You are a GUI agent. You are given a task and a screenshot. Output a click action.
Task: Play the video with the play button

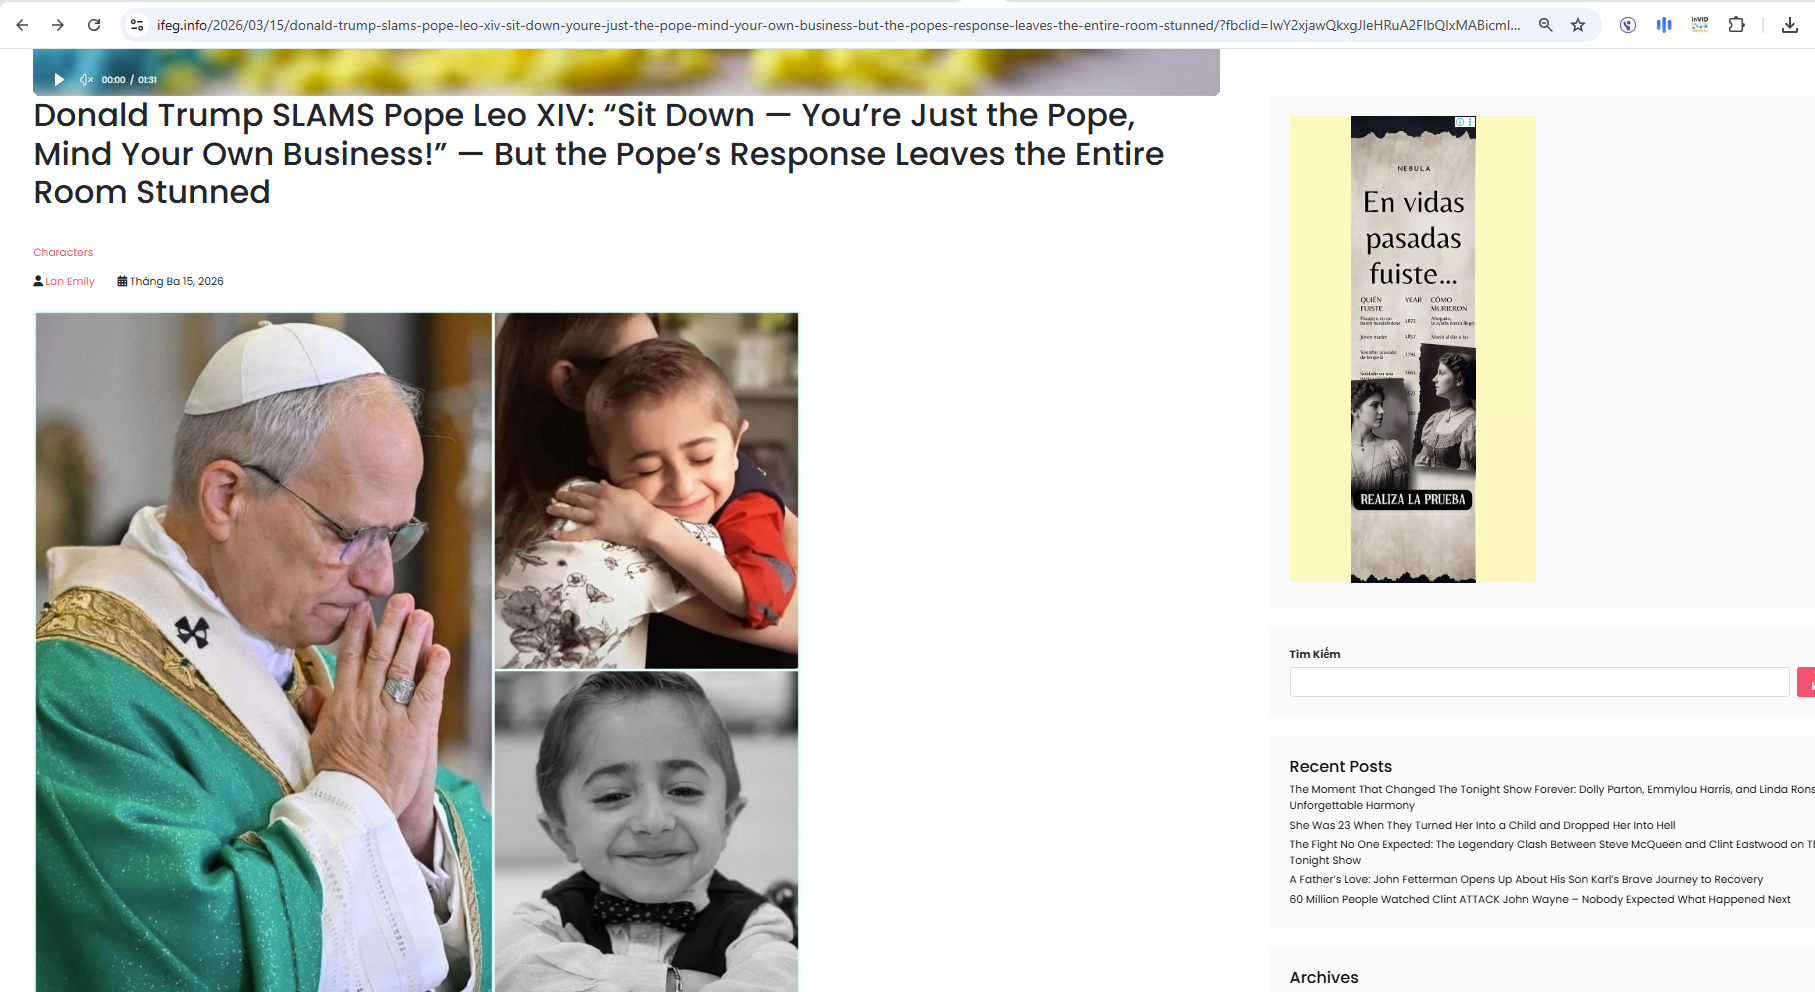tap(59, 79)
